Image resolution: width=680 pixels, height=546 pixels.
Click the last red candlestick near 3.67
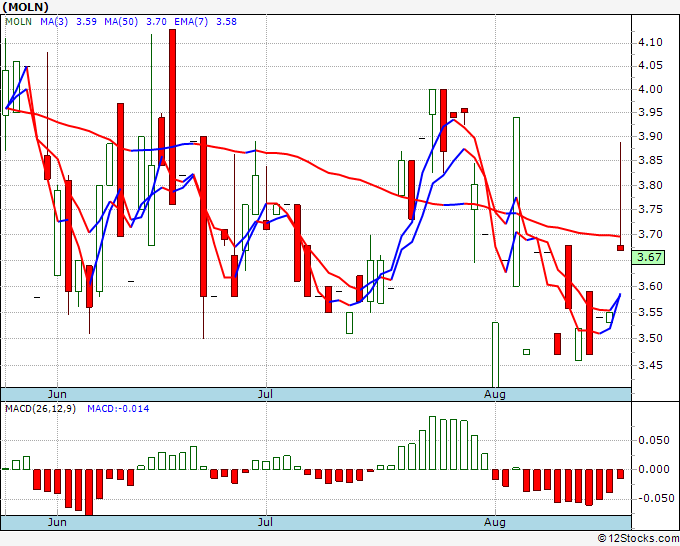click(621, 248)
